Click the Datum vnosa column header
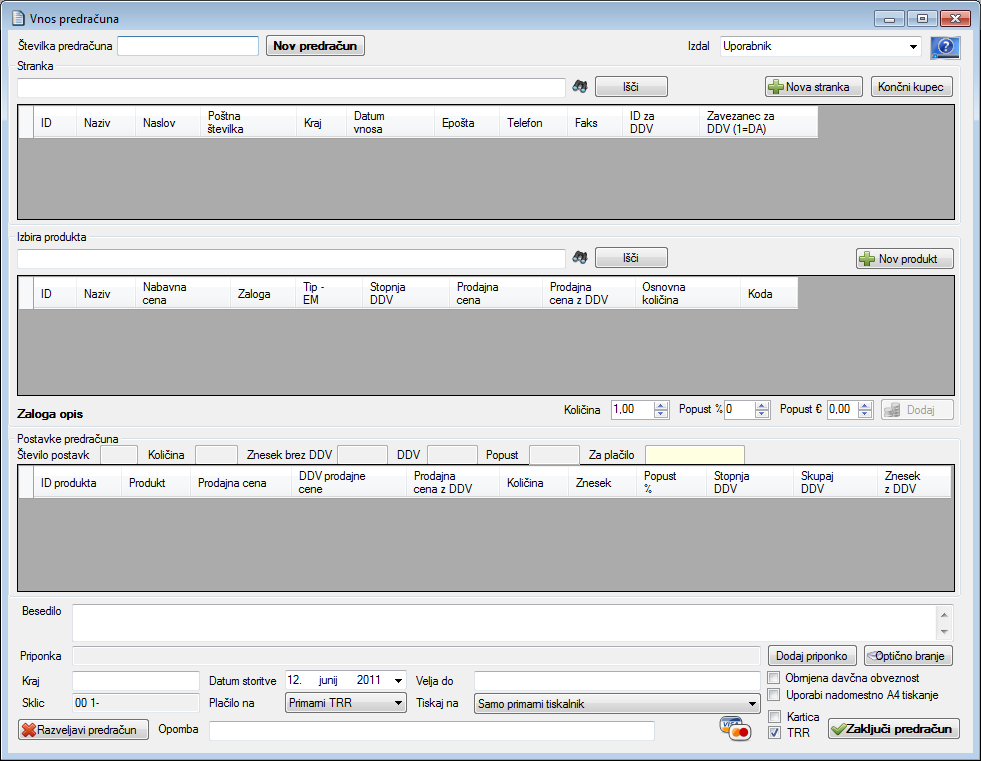The width and height of the screenshot is (981, 761). (390, 123)
